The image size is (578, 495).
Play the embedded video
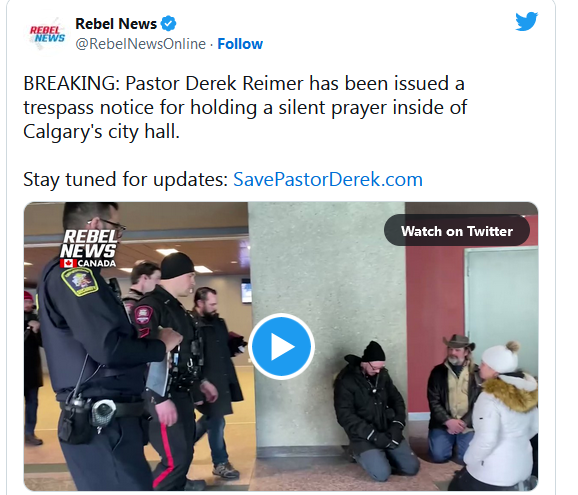pos(281,346)
